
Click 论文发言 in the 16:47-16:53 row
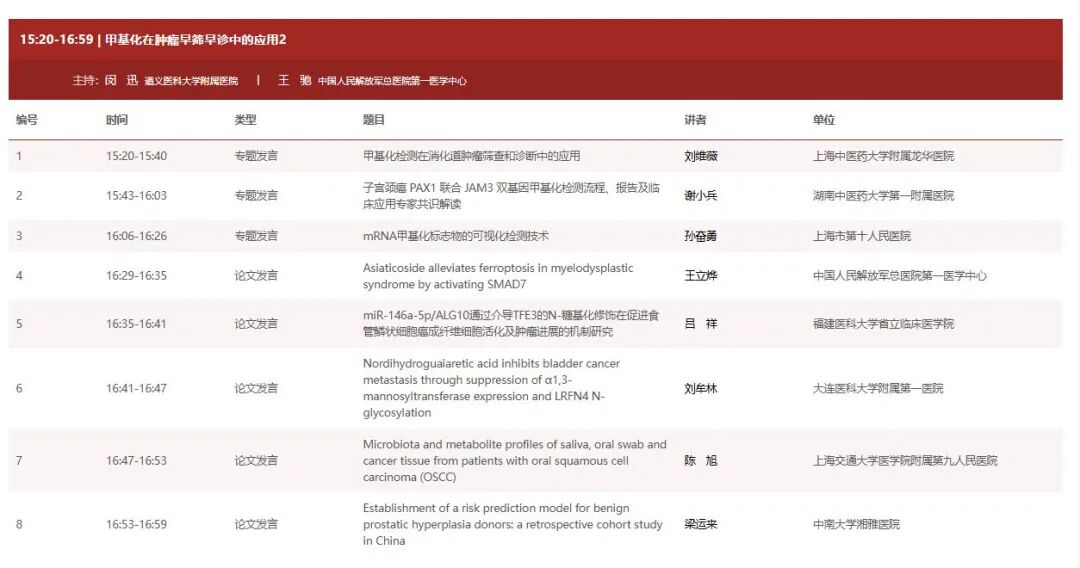[x=256, y=461]
